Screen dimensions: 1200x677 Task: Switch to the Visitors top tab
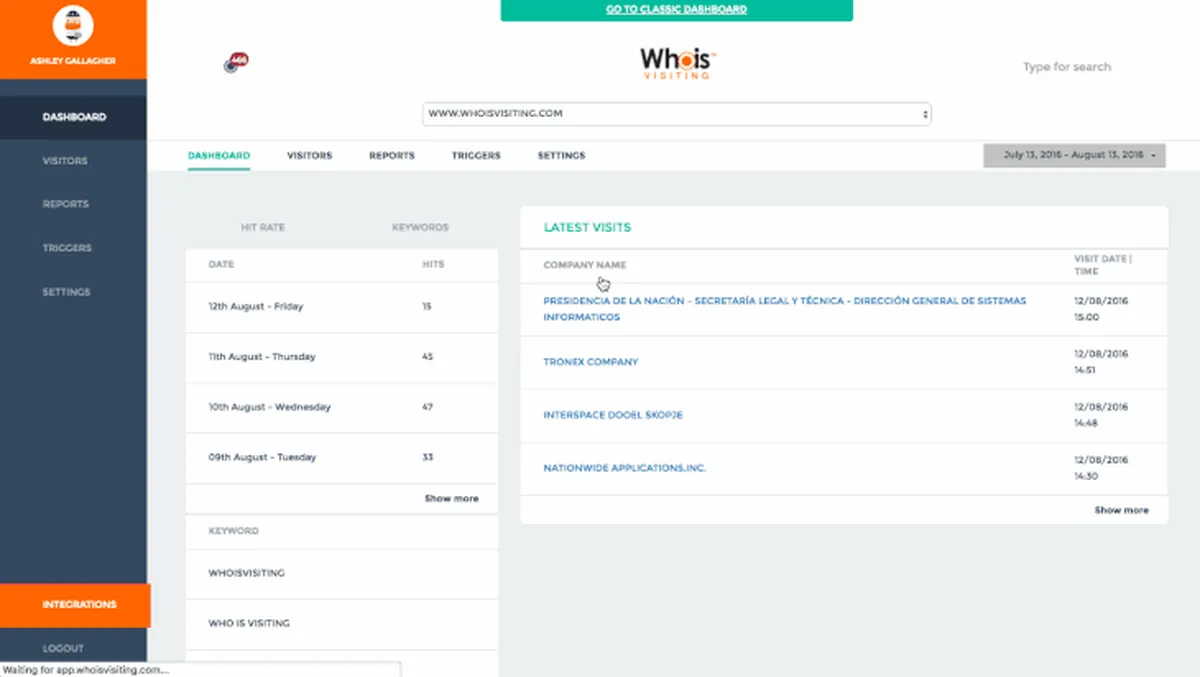click(309, 156)
